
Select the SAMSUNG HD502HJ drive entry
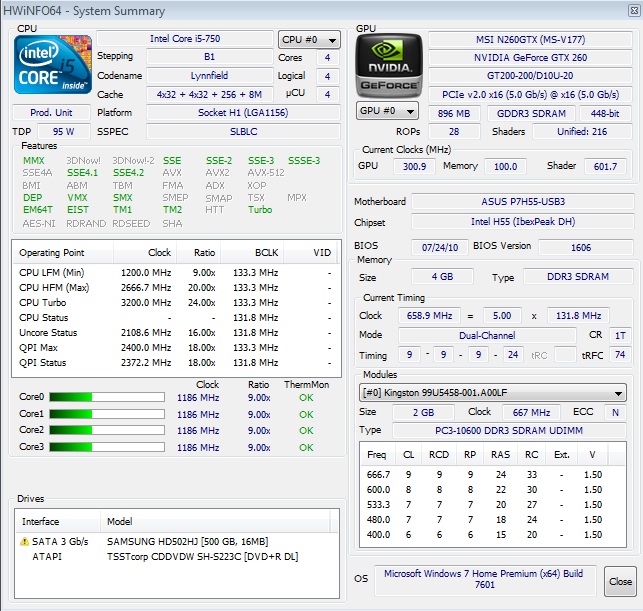click(x=177, y=542)
